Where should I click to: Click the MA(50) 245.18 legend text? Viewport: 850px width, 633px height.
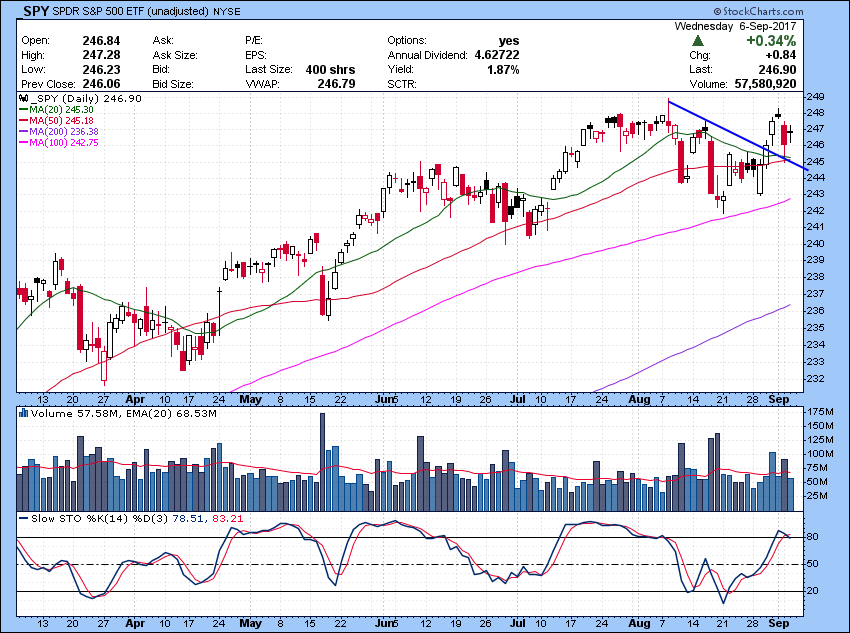pos(61,120)
